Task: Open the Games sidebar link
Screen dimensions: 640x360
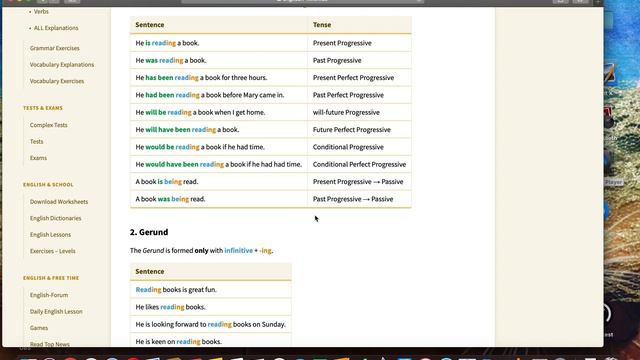Action: [39, 328]
